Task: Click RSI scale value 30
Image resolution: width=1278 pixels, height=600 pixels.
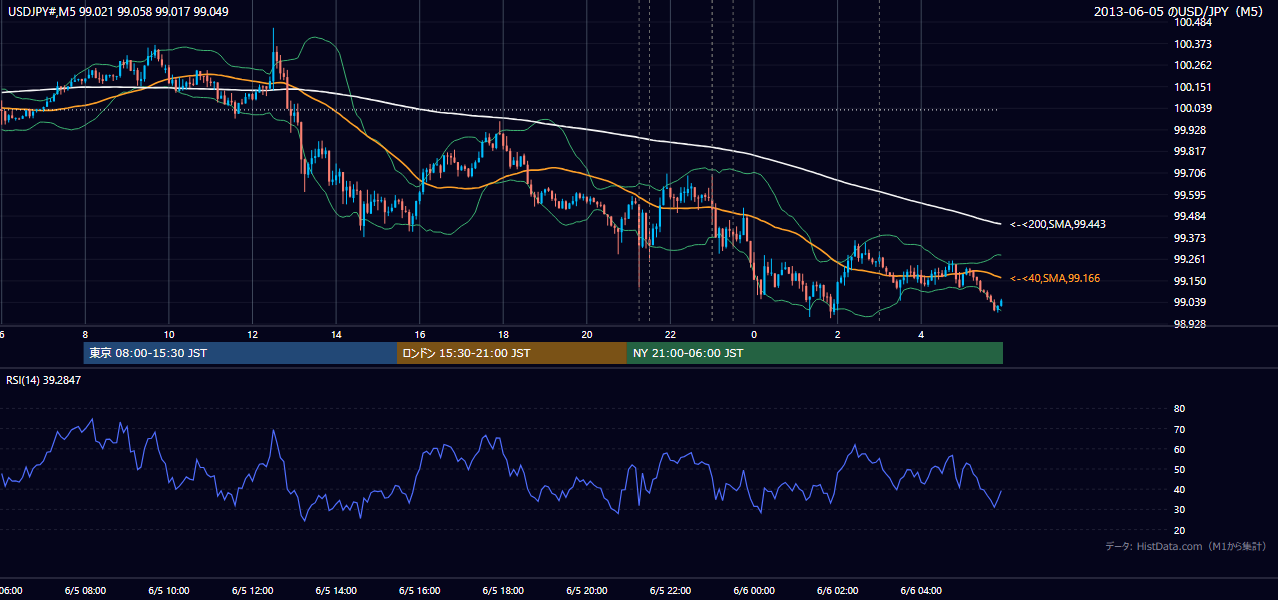Action: (x=1180, y=510)
